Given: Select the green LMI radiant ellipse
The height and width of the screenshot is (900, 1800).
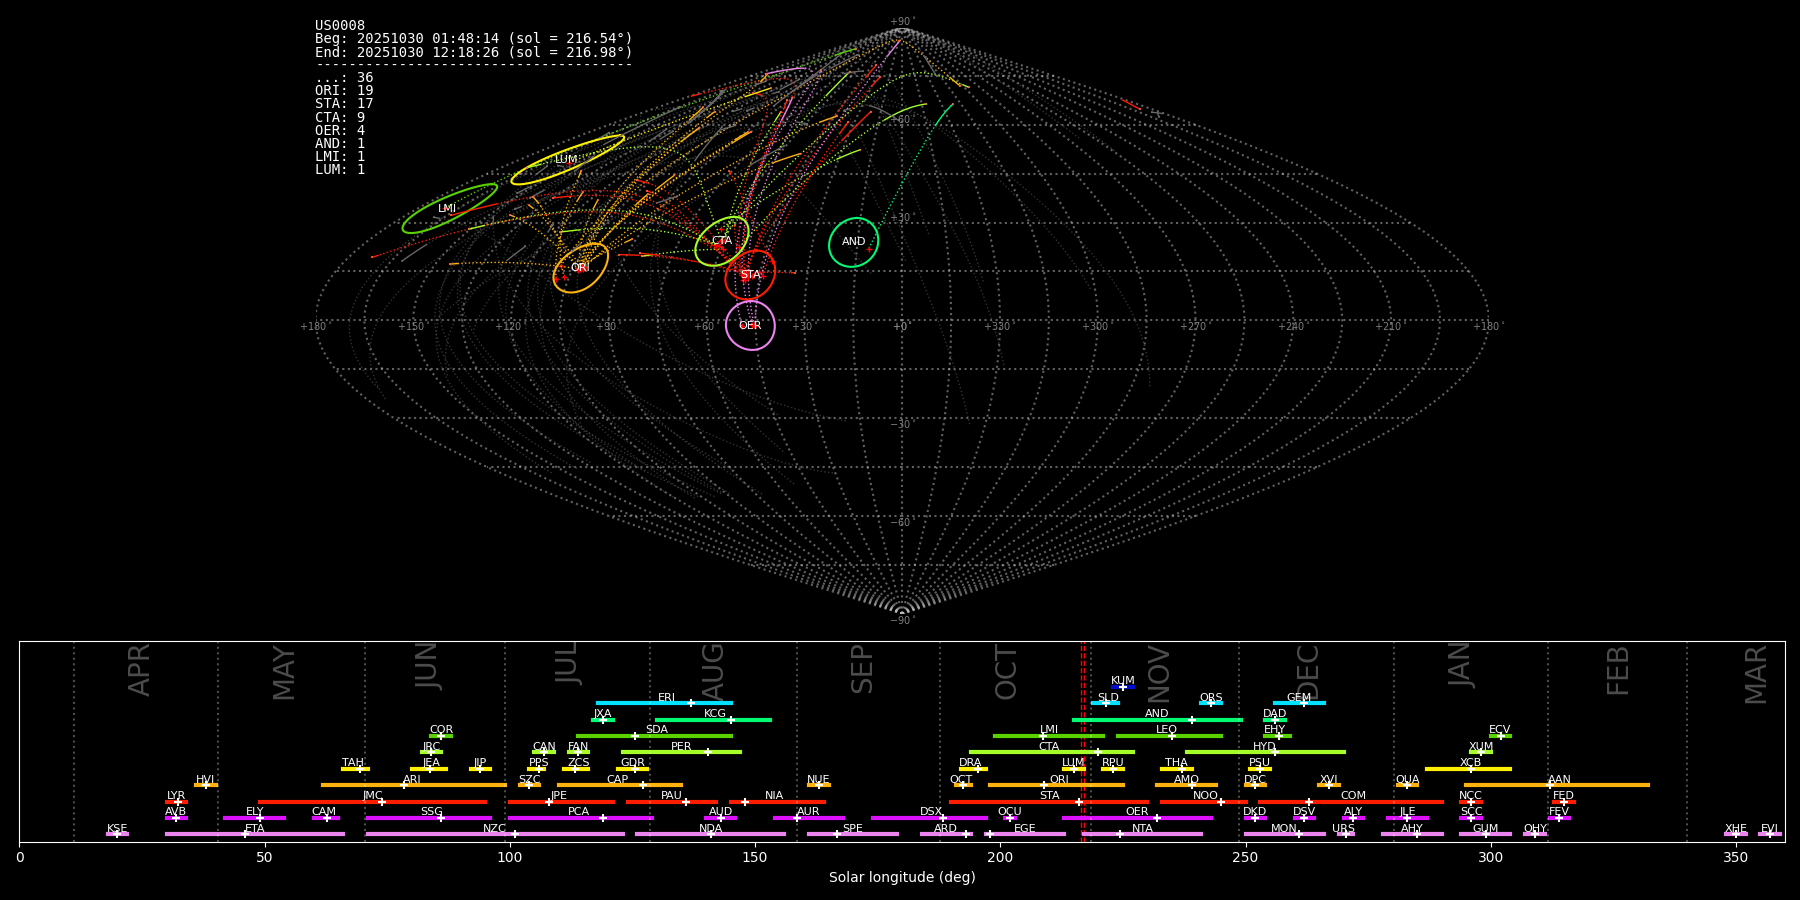Looking at the screenshot, I should pyautogui.click(x=449, y=209).
